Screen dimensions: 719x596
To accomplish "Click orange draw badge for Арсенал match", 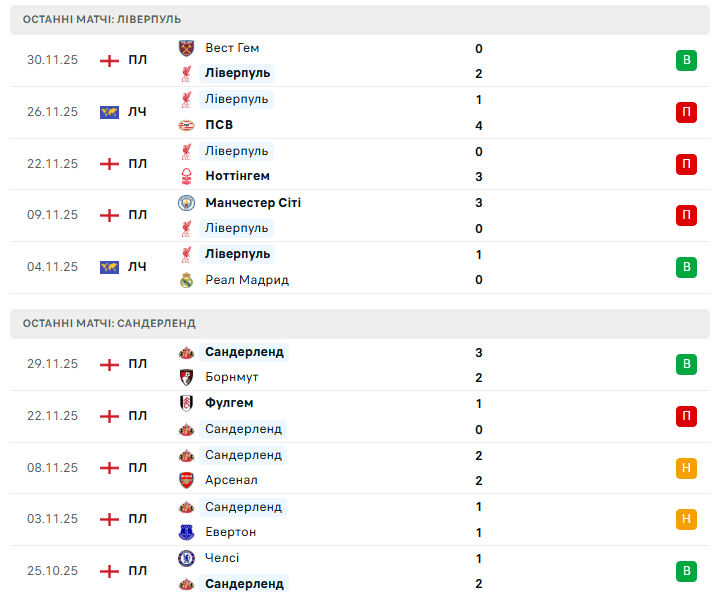I will 686,467.
